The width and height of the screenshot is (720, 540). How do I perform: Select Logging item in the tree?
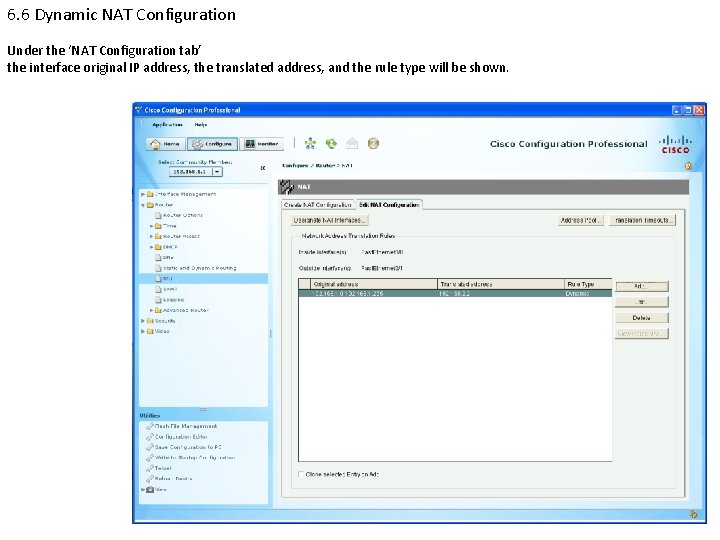[x=173, y=300]
